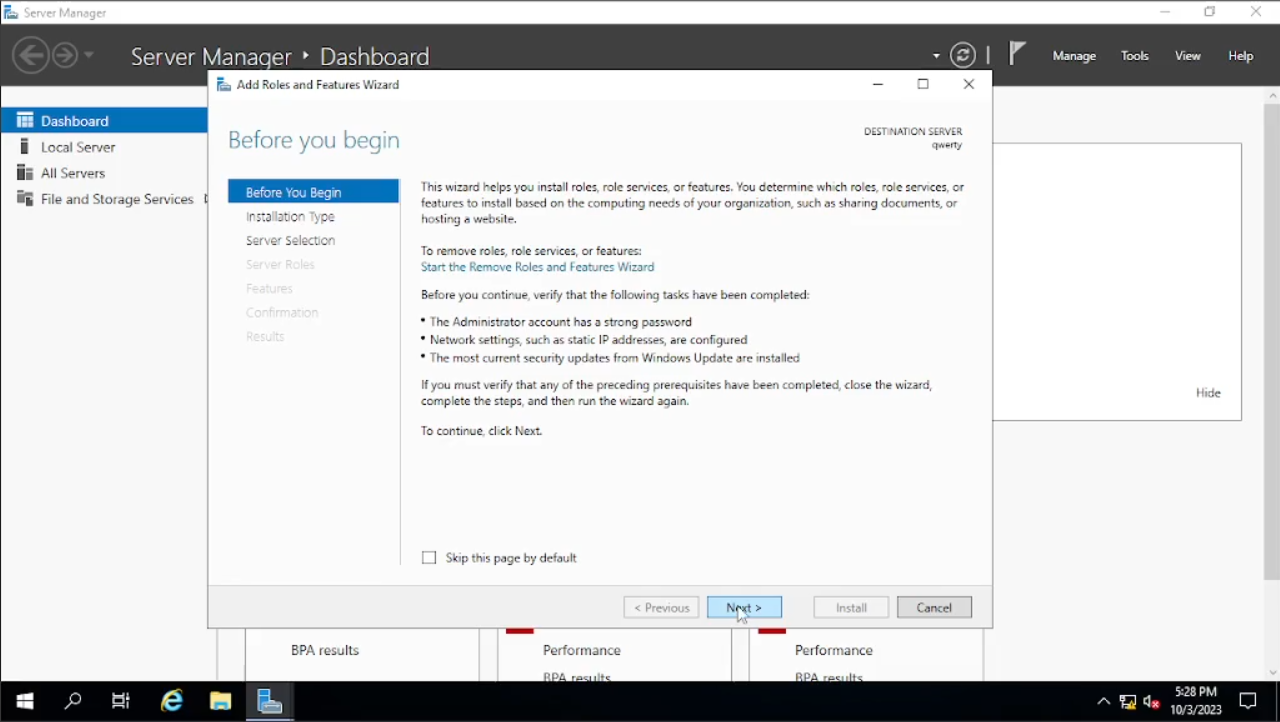Click the Server Manager refresh icon

click(x=962, y=56)
